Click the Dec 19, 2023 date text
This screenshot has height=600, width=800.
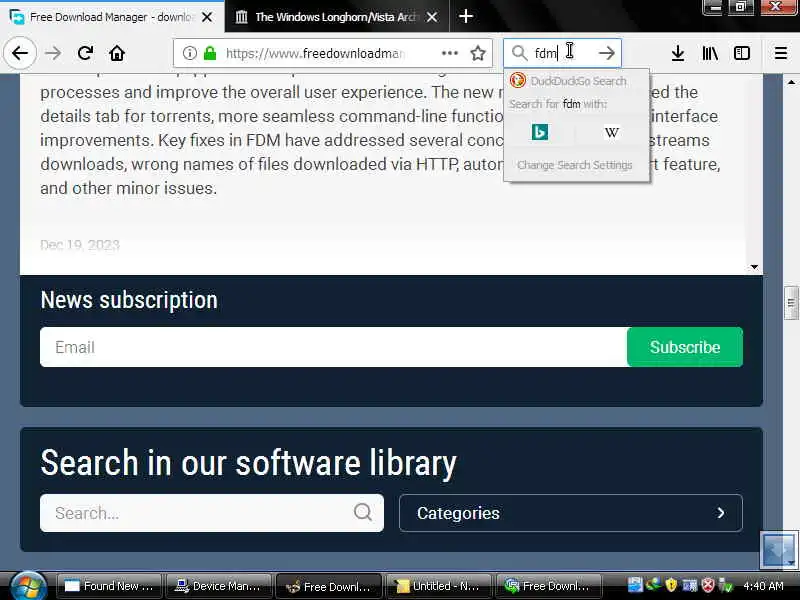(x=80, y=245)
